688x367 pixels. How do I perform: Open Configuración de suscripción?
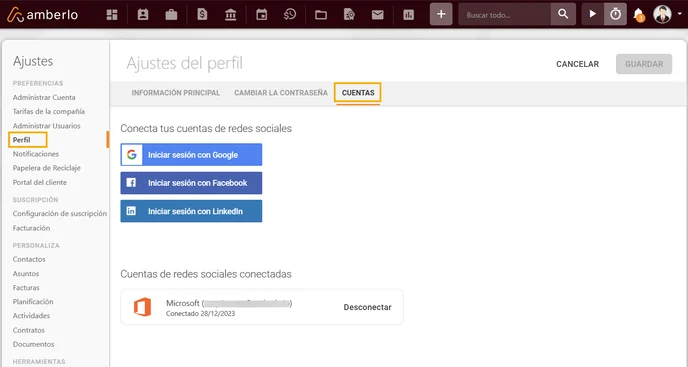point(60,213)
